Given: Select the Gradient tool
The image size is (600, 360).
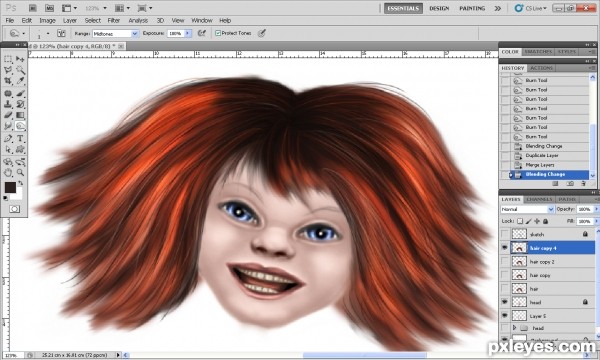Looking at the screenshot, I should point(20,115).
